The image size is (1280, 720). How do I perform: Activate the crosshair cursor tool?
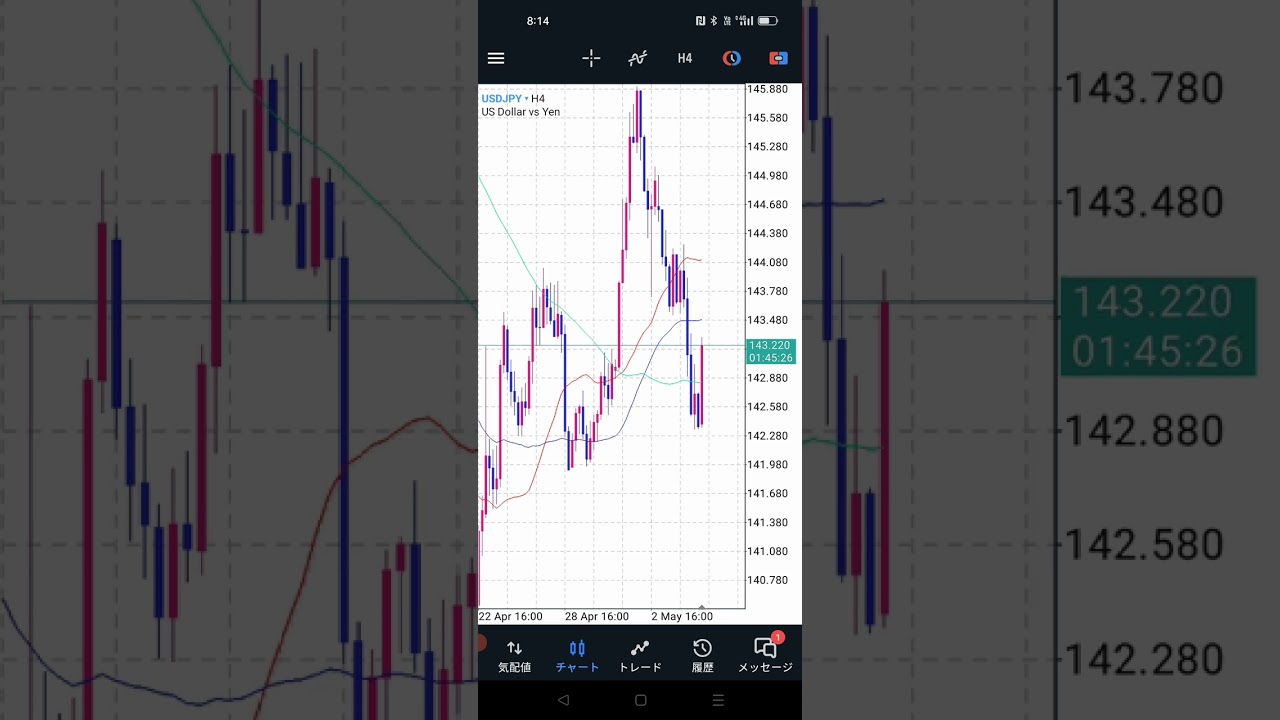[x=591, y=58]
